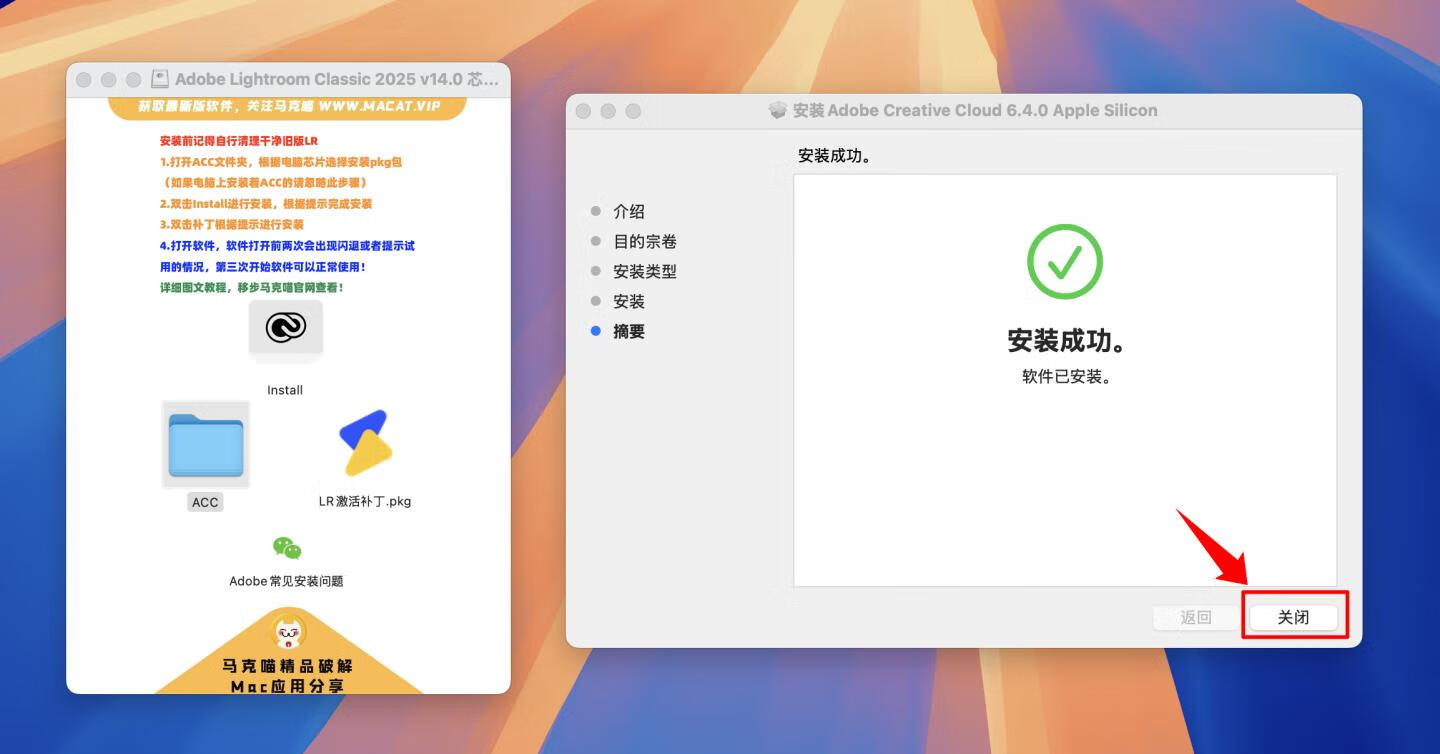Click the installer window title text
The width and height of the screenshot is (1440, 754).
[975, 111]
